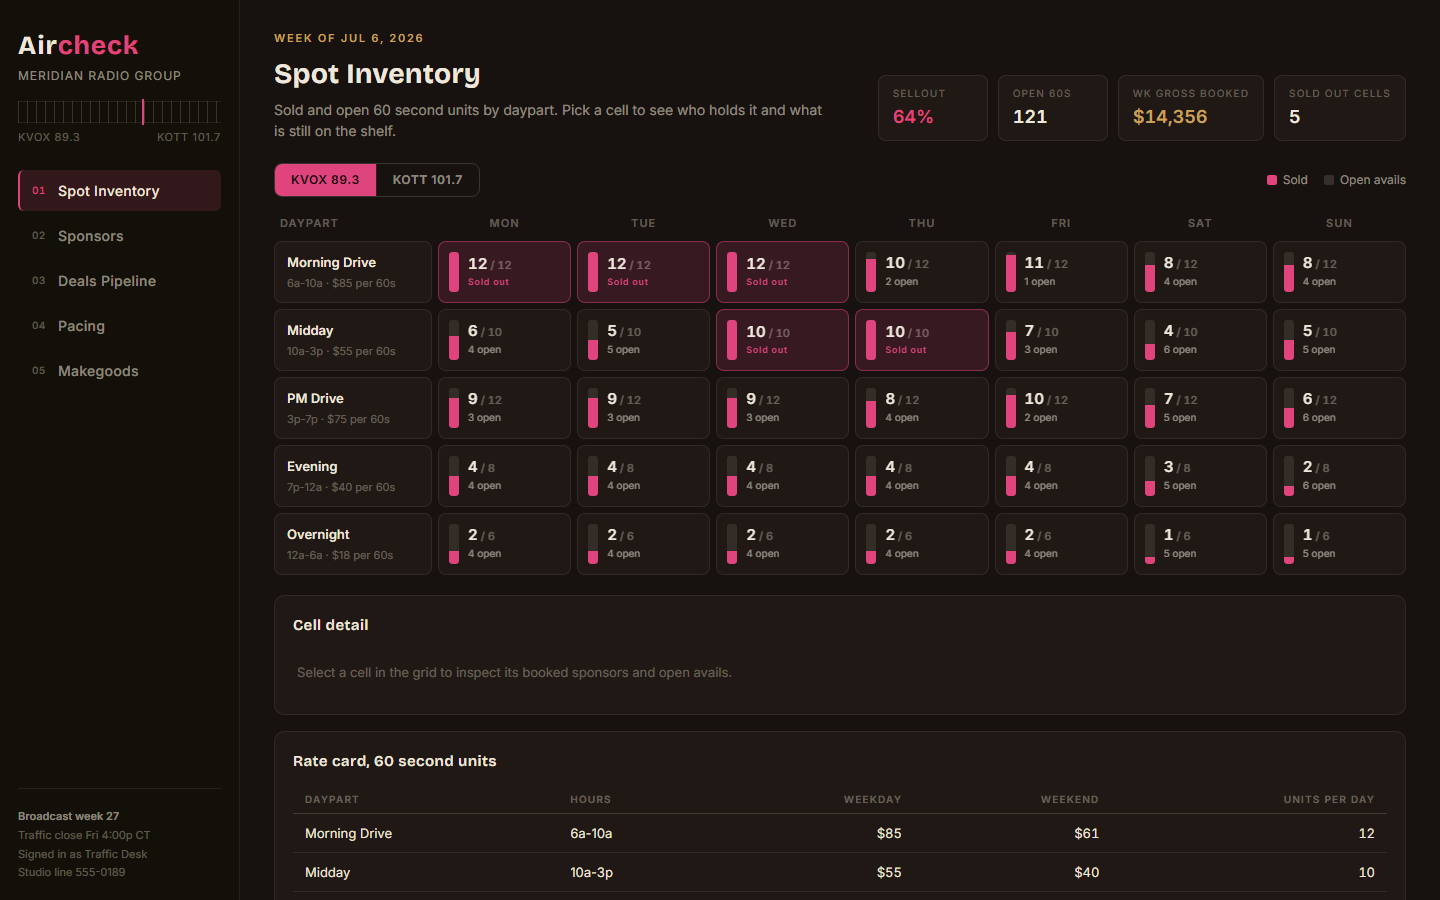Switch to the KVOX 89.3 station tab
The width and height of the screenshot is (1440, 900).
click(x=325, y=180)
